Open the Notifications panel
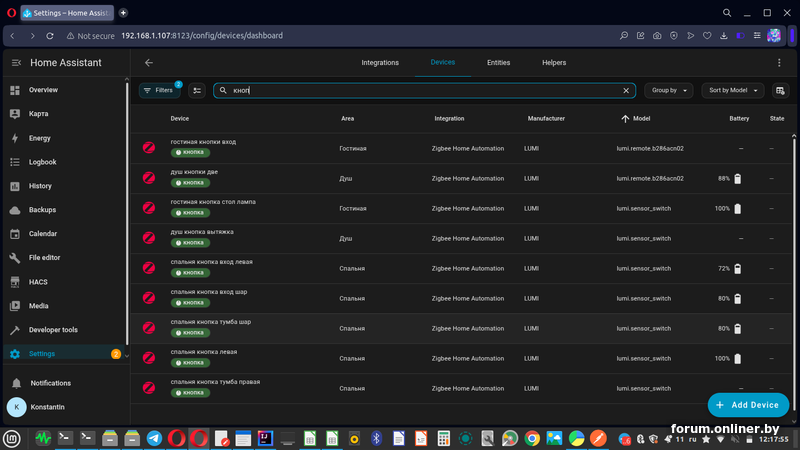The width and height of the screenshot is (800, 450). pyautogui.click(x=50, y=383)
